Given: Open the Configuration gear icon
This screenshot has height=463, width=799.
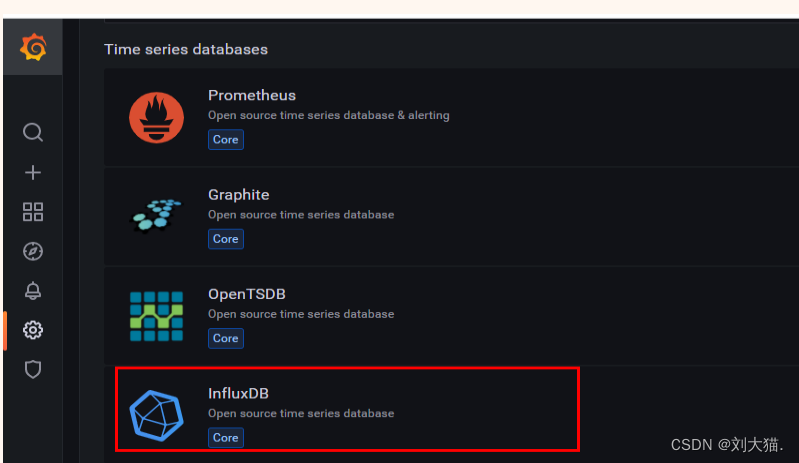Looking at the screenshot, I should coord(33,329).
